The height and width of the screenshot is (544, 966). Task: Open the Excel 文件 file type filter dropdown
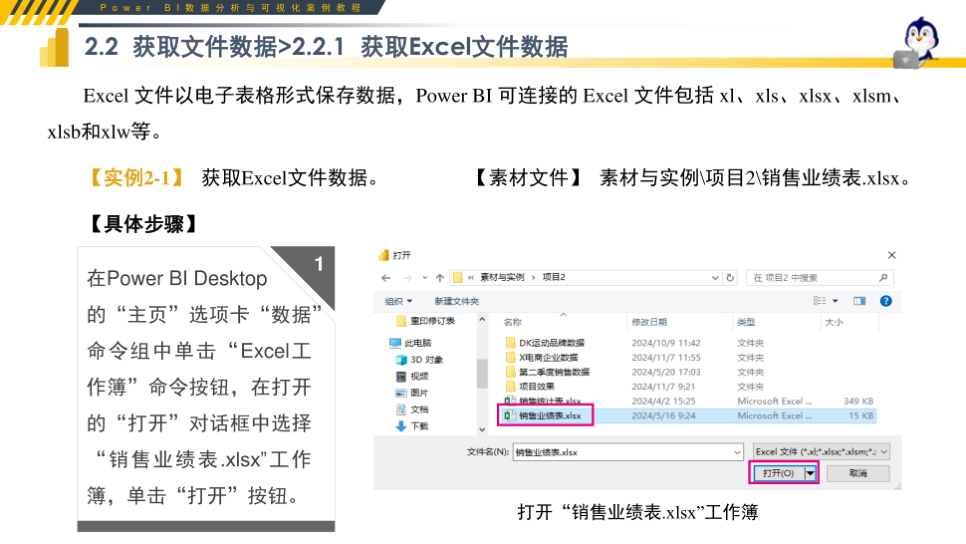click(821, 452)
